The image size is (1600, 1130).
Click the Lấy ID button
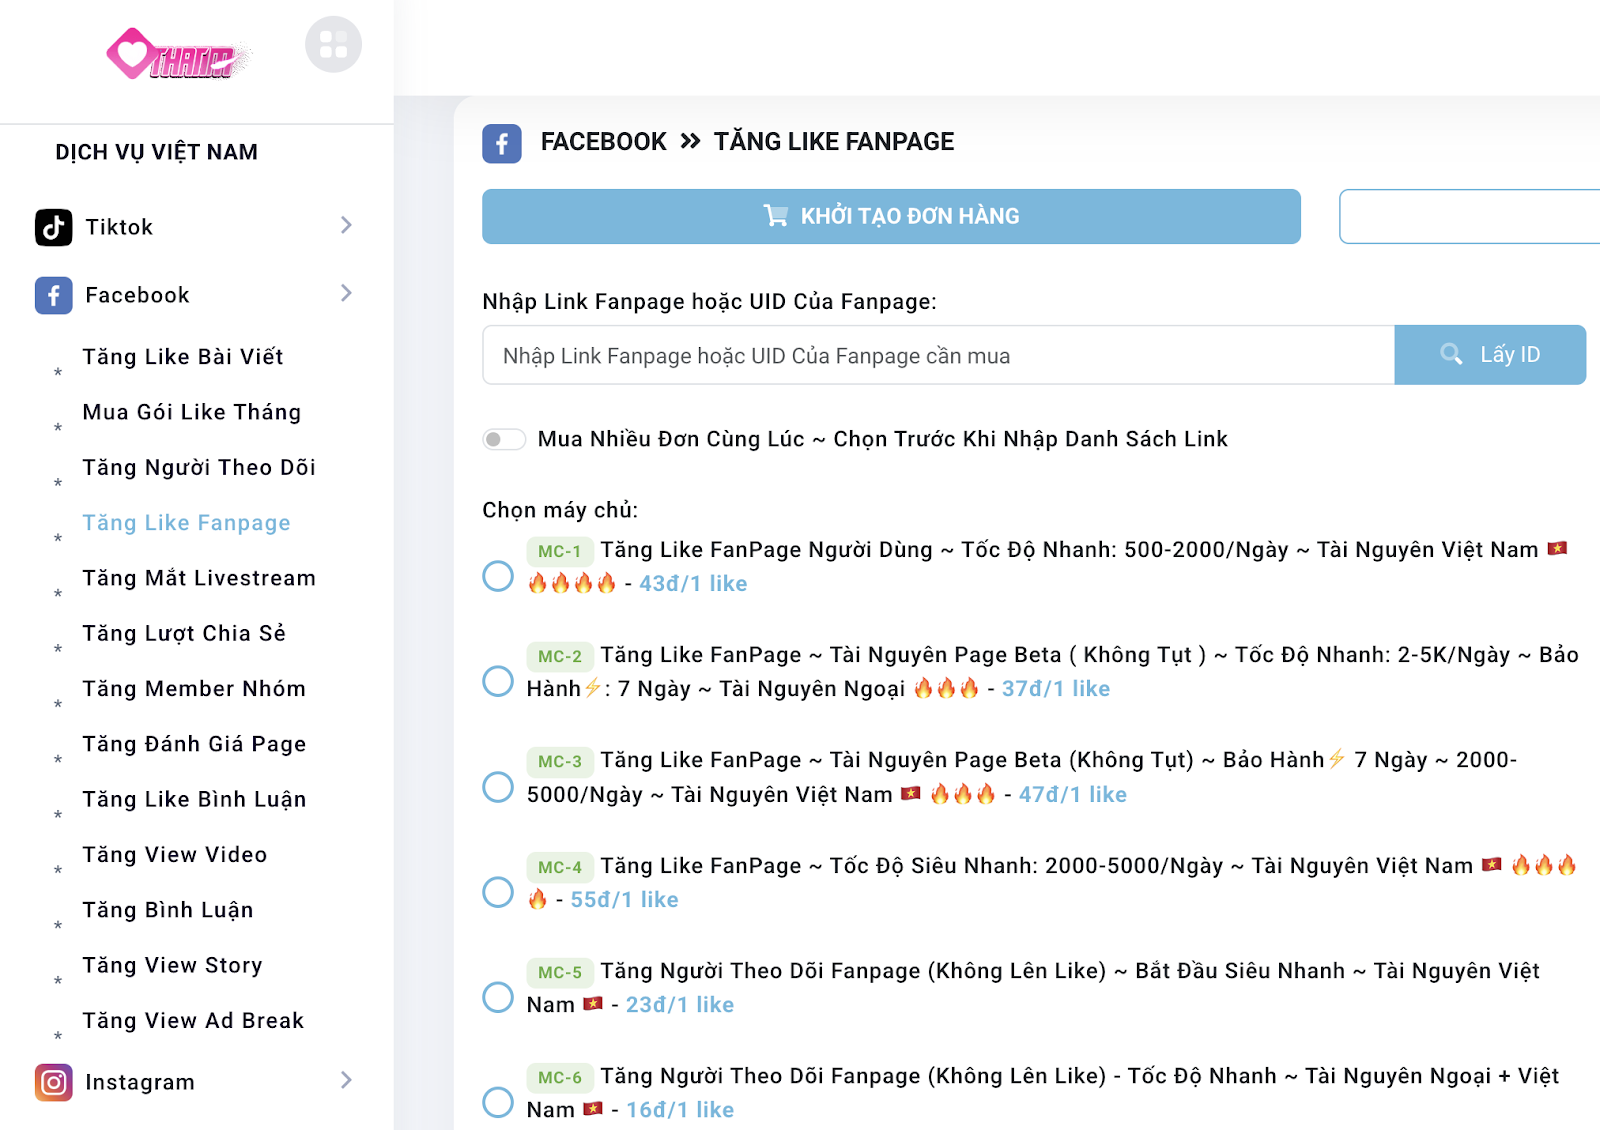click(x=1490, y=355)
